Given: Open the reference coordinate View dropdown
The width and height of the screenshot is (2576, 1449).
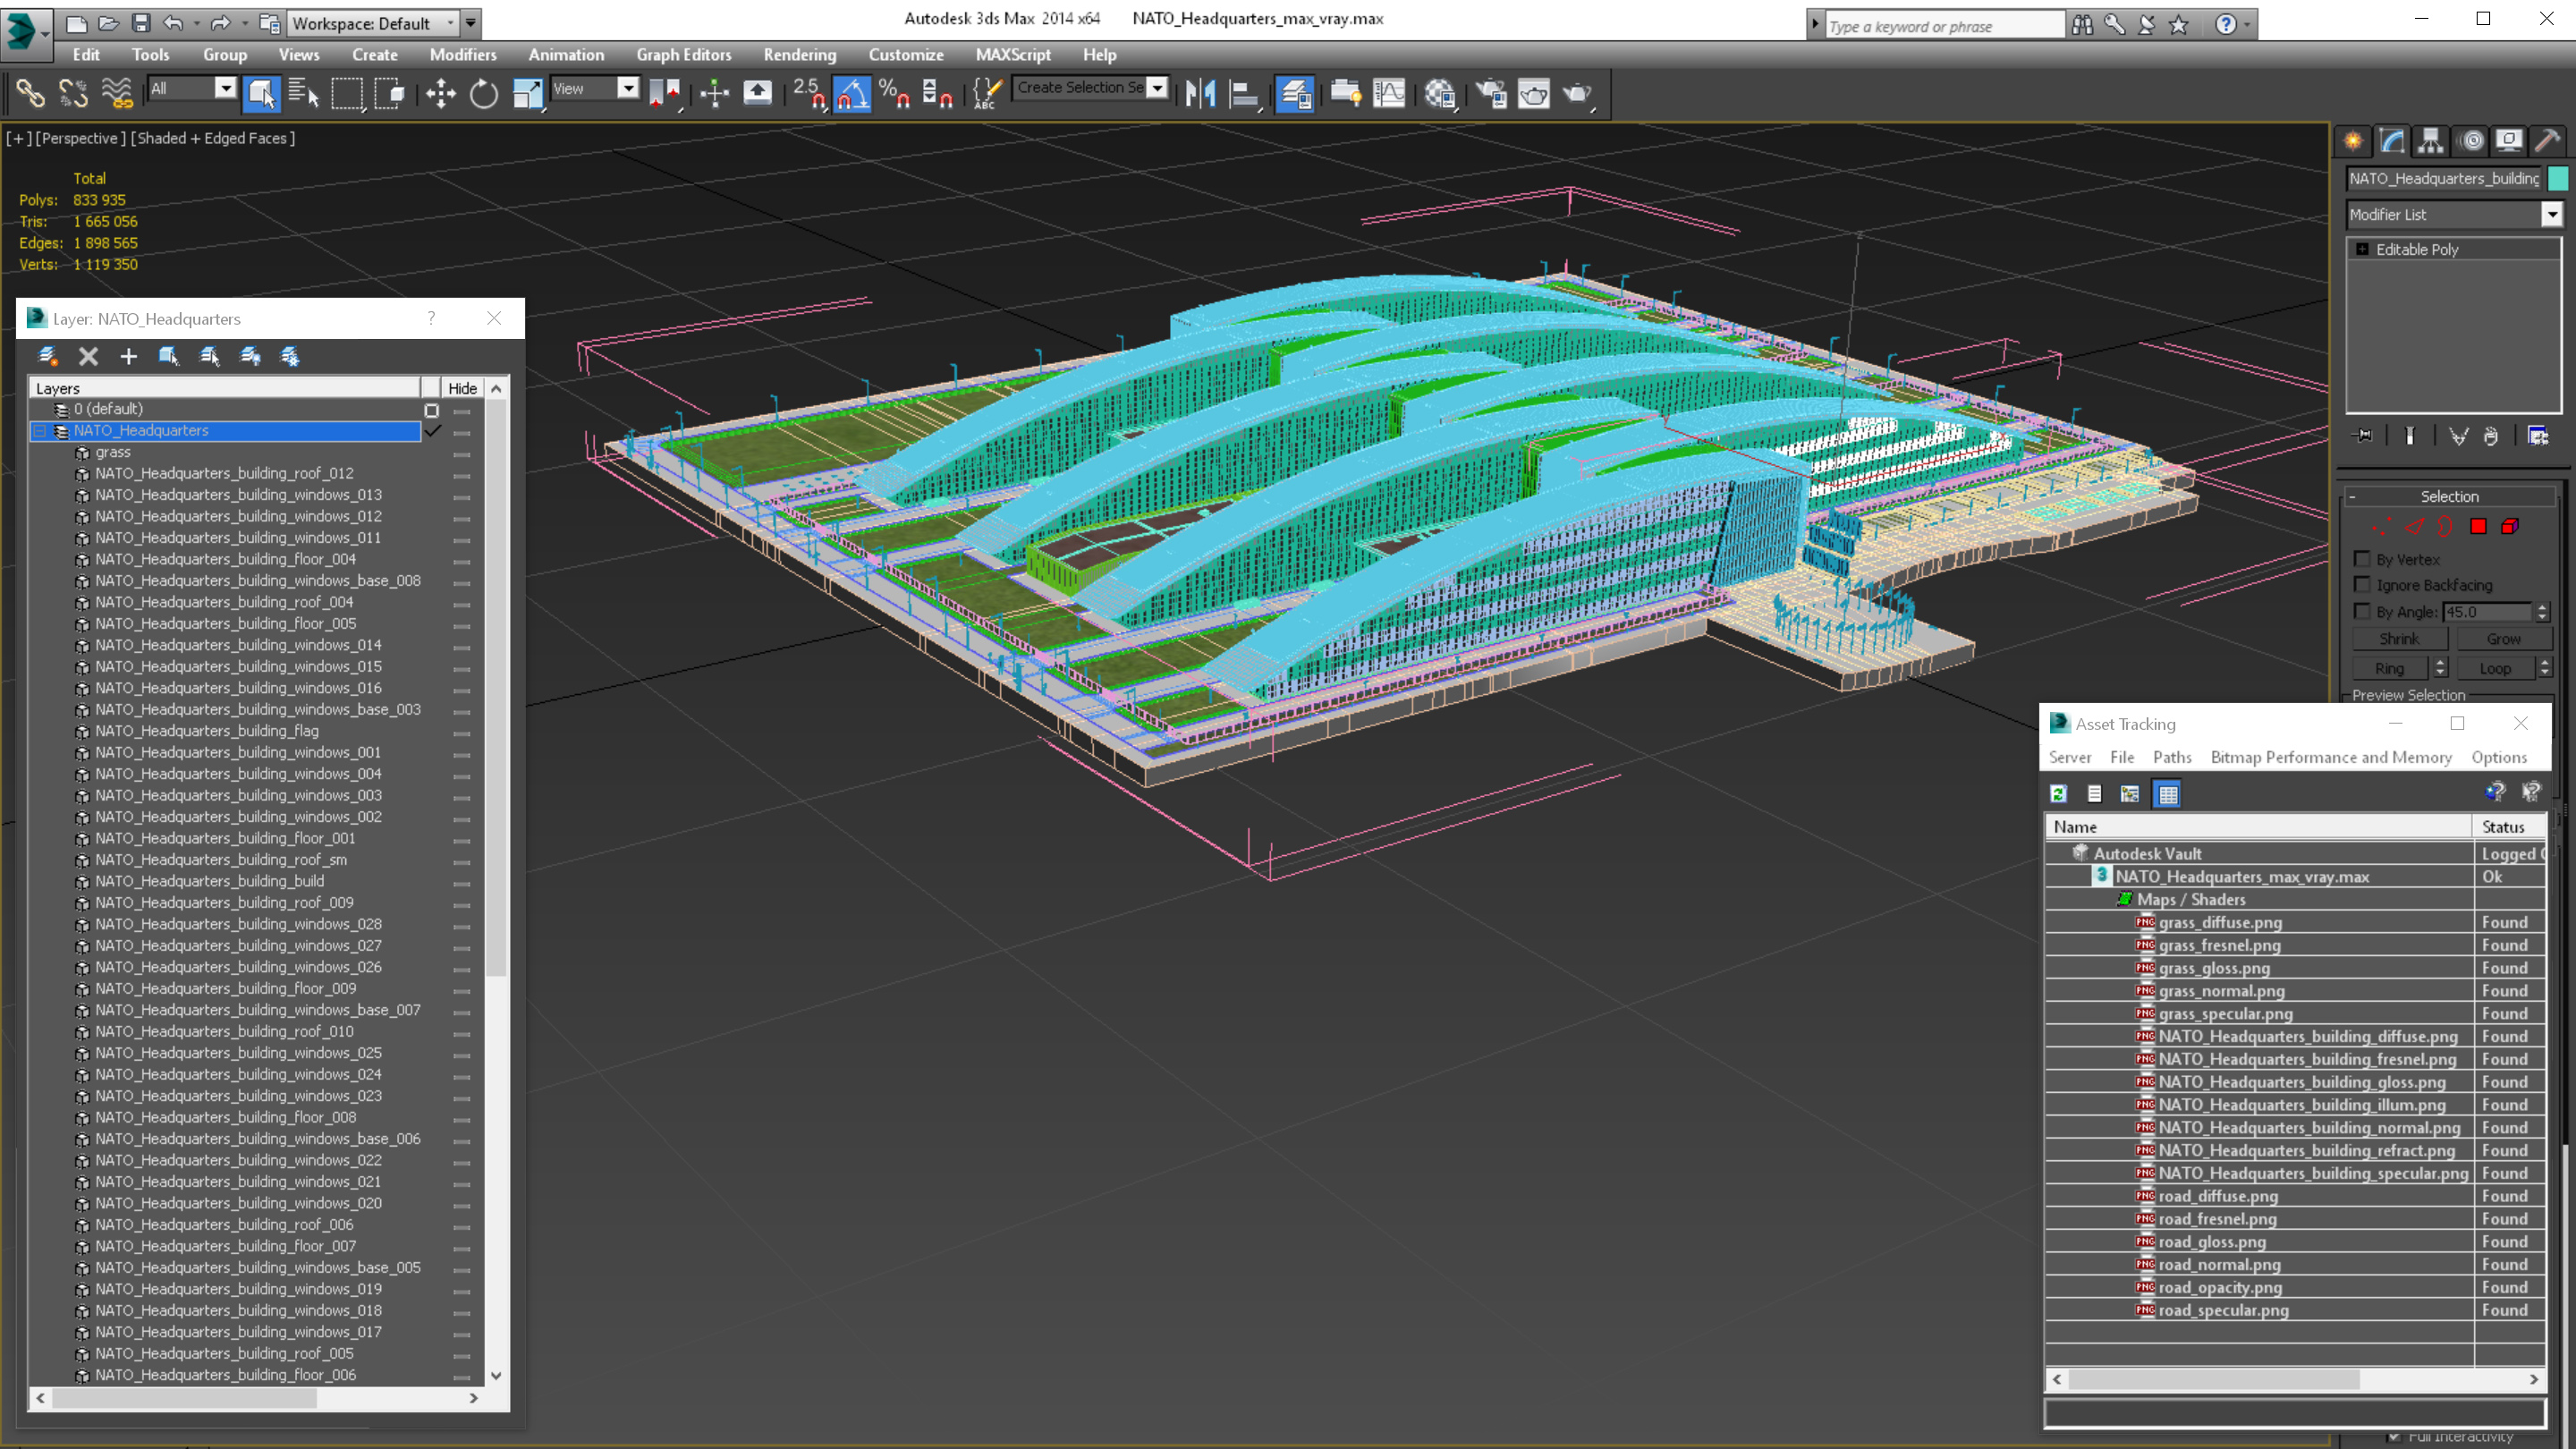Looking at the screenshot, I should [x=628, y=89].
